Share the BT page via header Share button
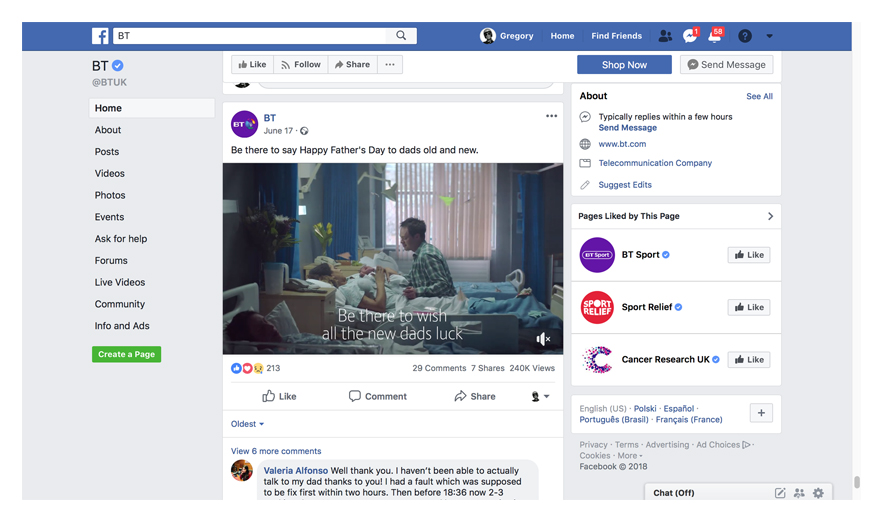879x524 pixels. [x=353, y=64]
